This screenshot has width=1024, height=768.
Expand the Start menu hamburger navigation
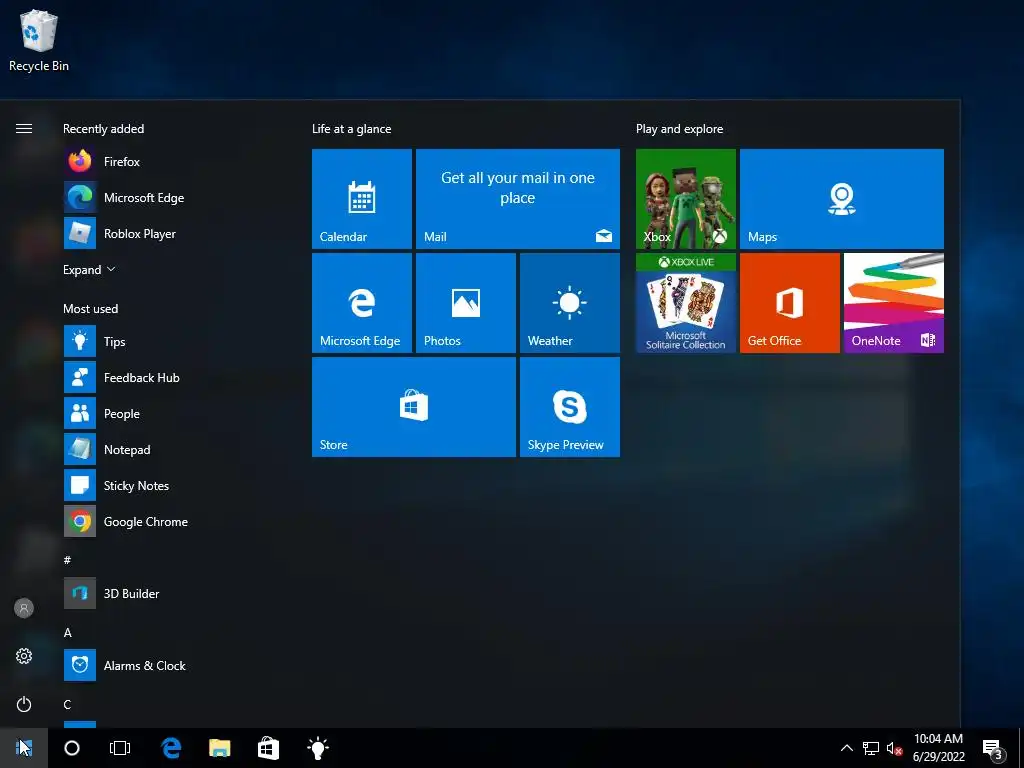point(24,129)
